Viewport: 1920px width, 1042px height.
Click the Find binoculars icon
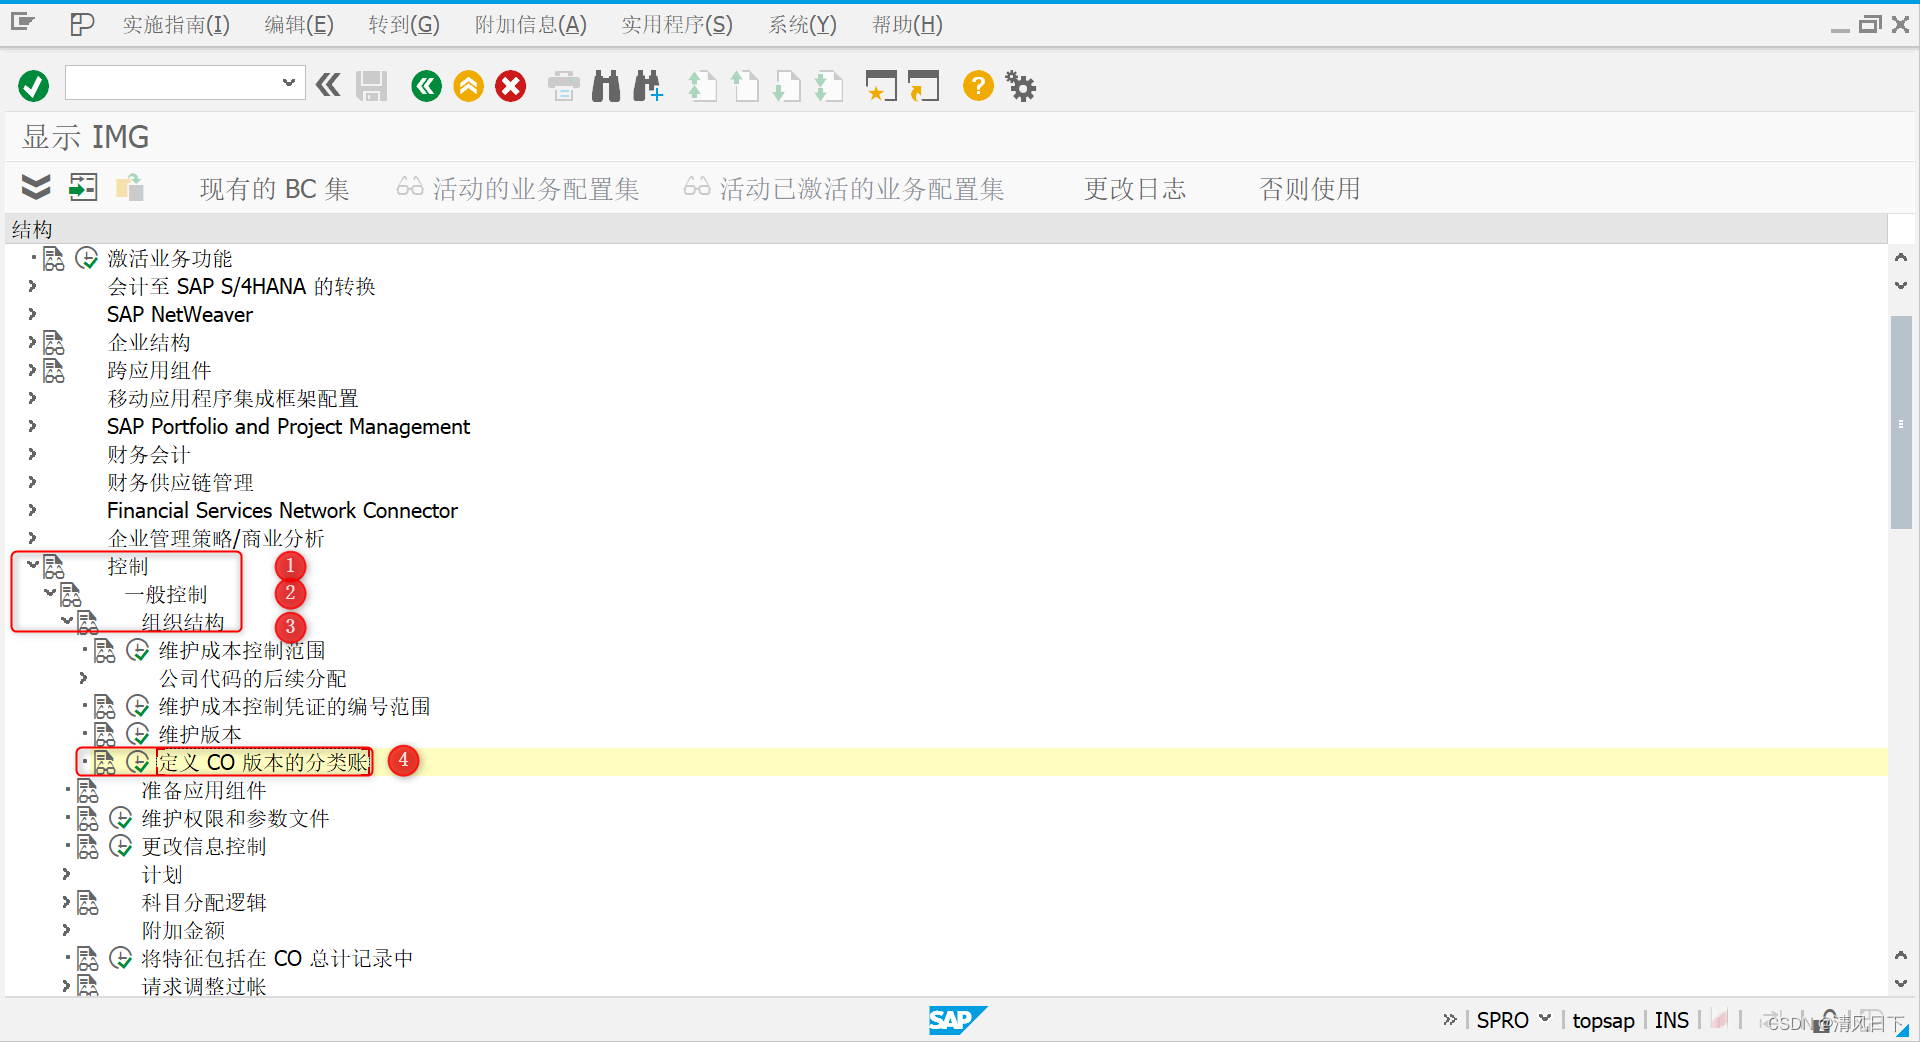pyautogui.click(x=605, y=86)
